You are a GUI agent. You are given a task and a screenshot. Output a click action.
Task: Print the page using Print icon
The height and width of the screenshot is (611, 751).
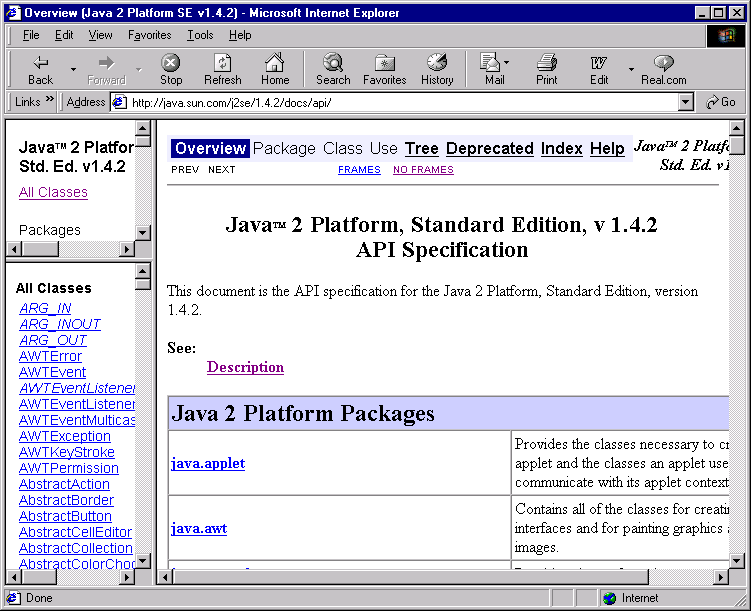pos(547,63)
